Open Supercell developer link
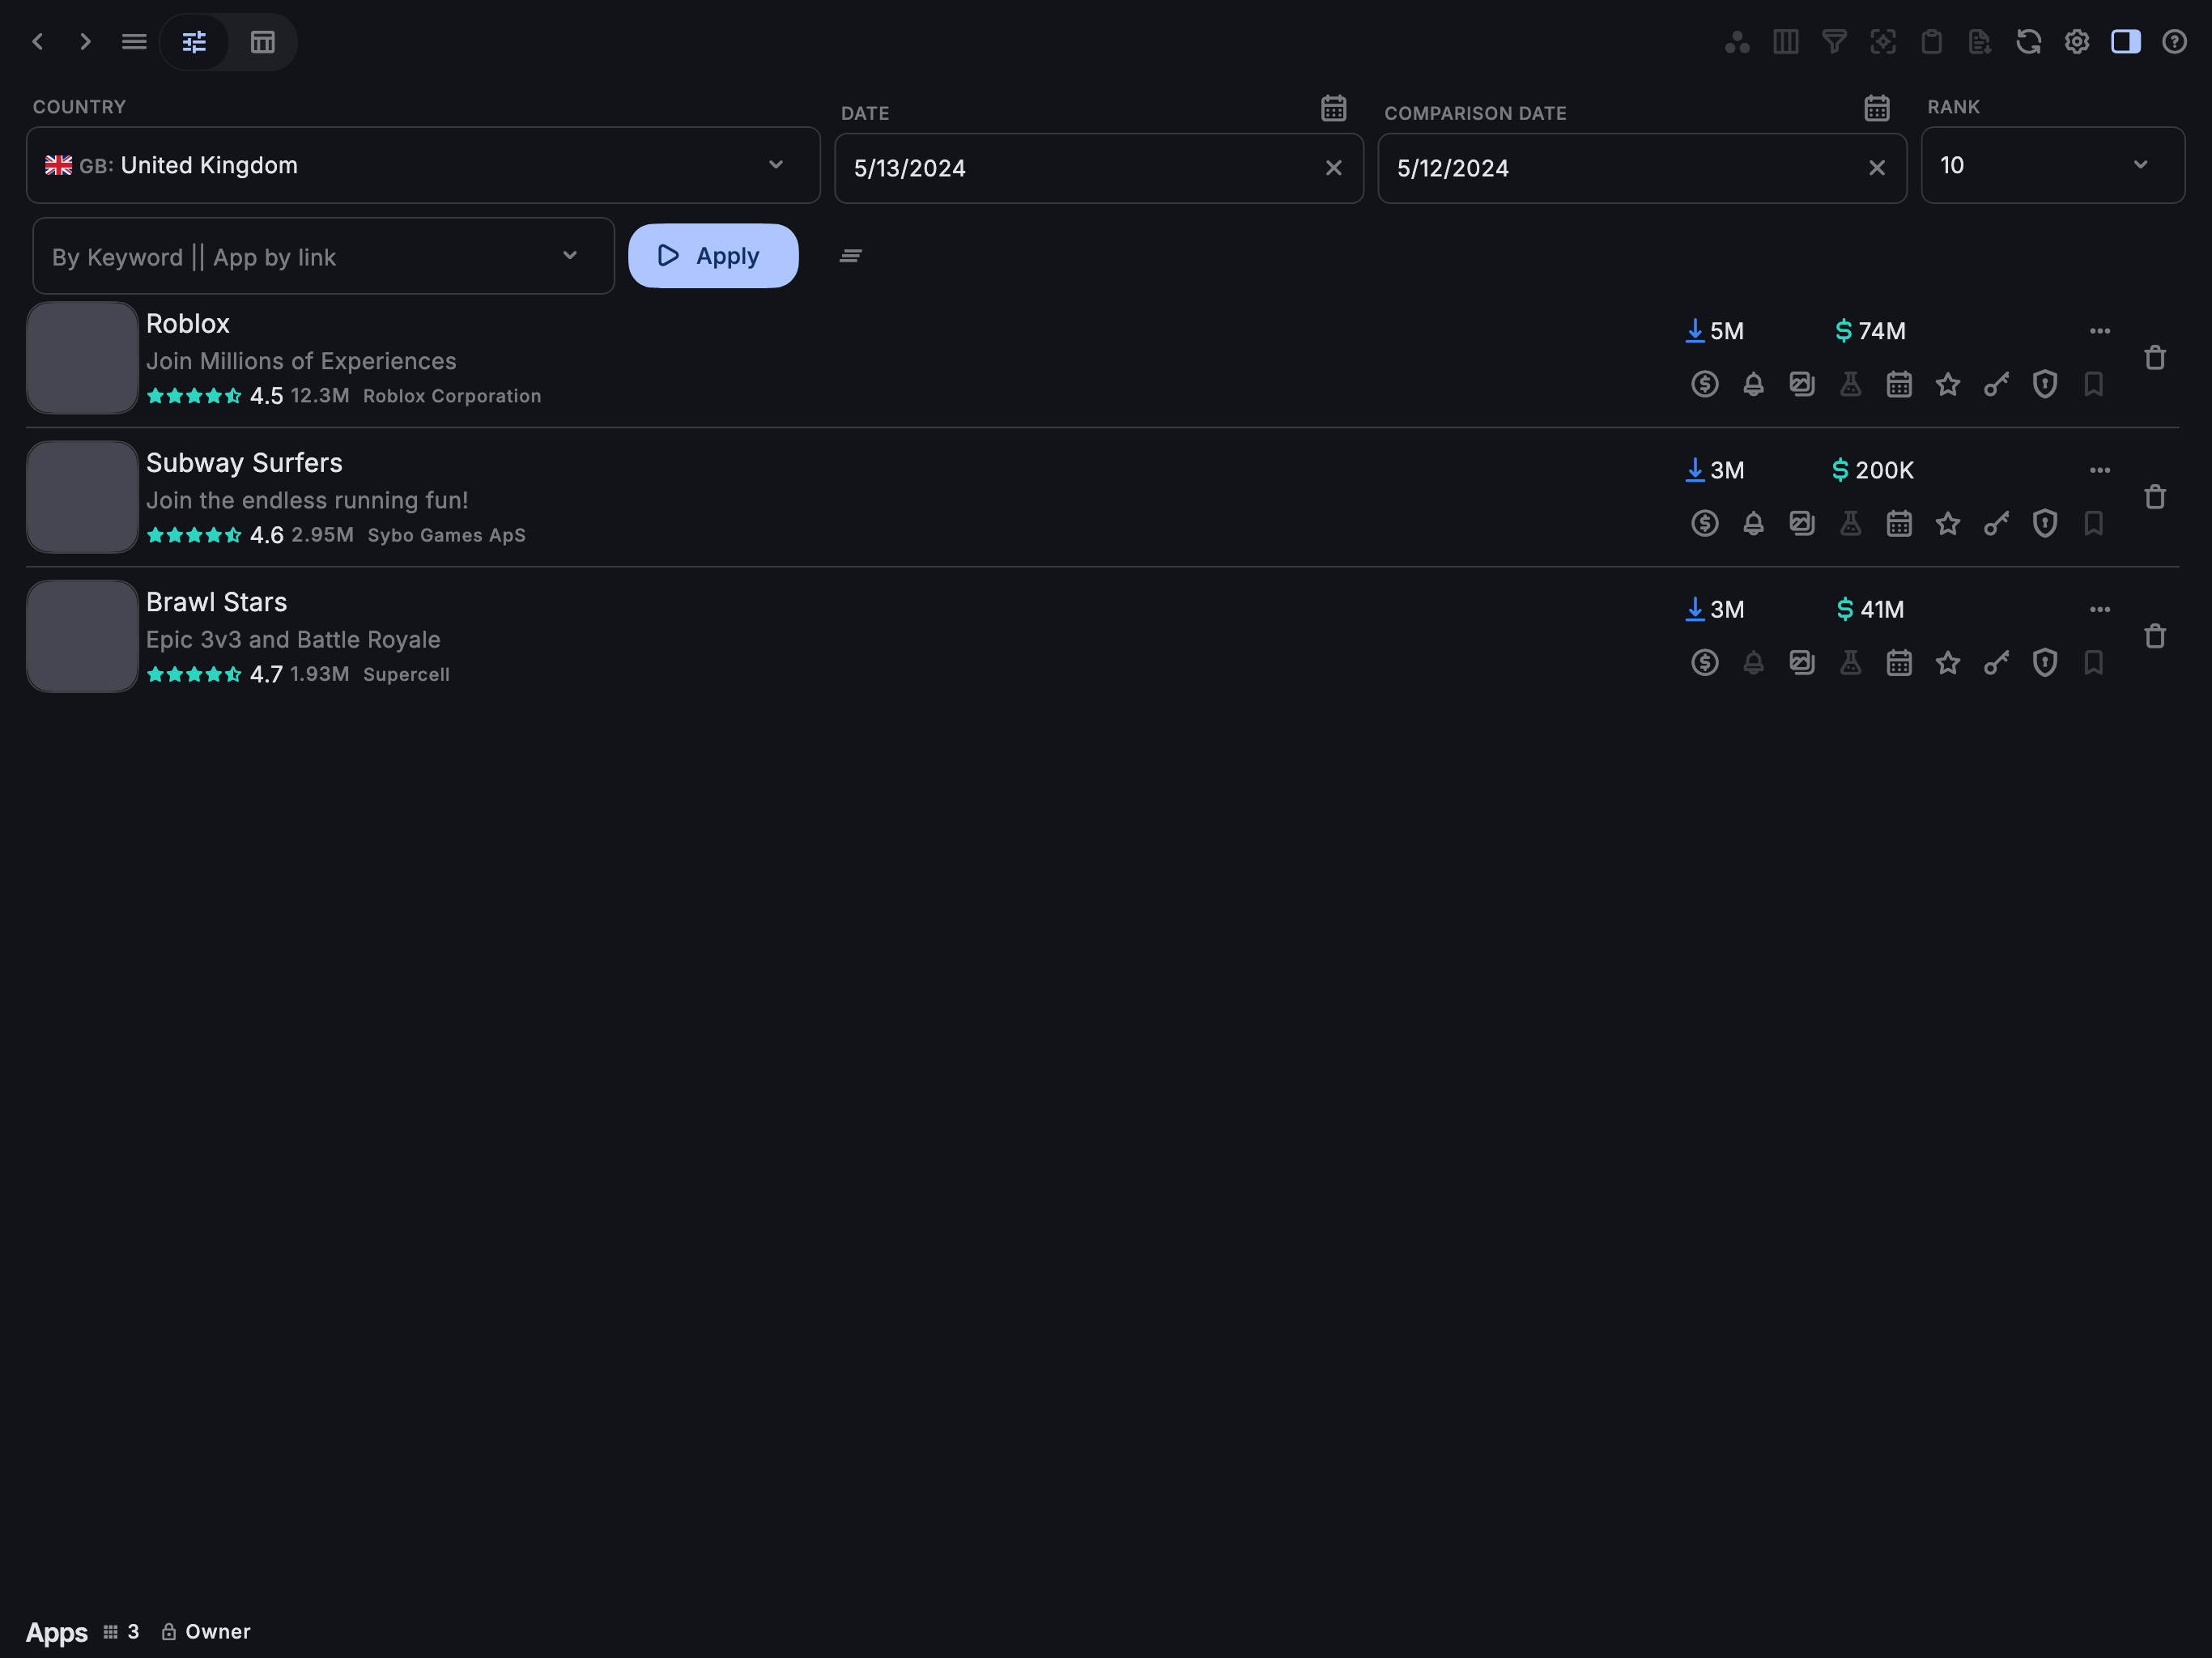The width and height of the screenshot is (2212, 1658). tap(406, 674)
